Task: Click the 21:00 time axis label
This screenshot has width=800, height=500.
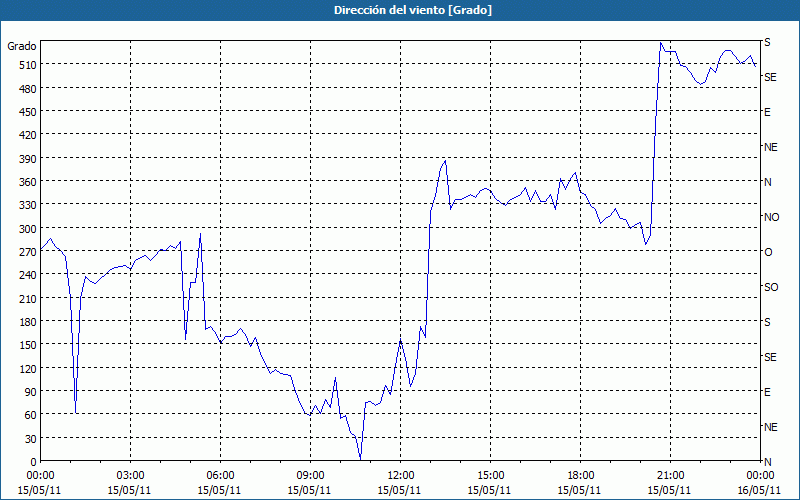Action: tap(670, 476)
